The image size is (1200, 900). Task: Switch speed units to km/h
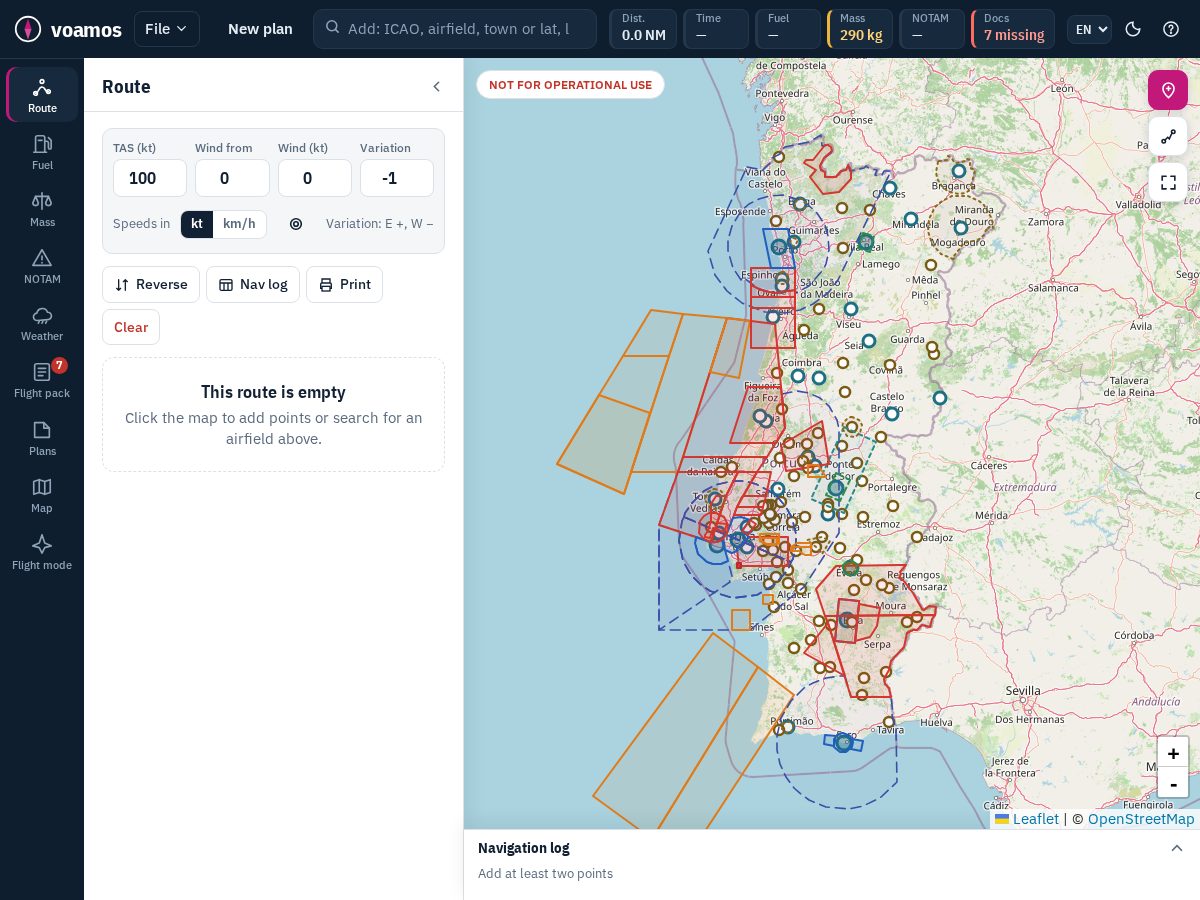239,224
